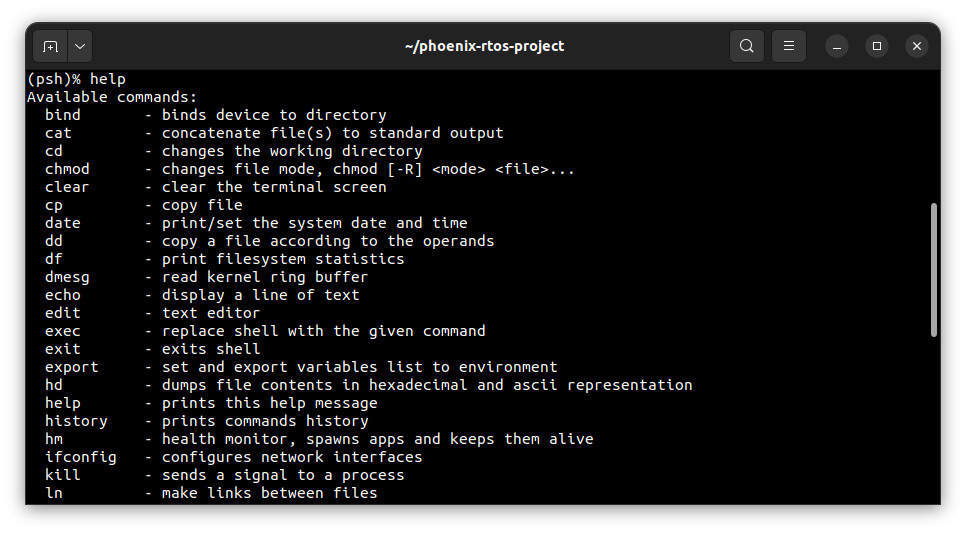The height and width of the screenshot is (533, 966).
Task: Click the typed 'help' command at the prompt
Action: tap(108, 79)
